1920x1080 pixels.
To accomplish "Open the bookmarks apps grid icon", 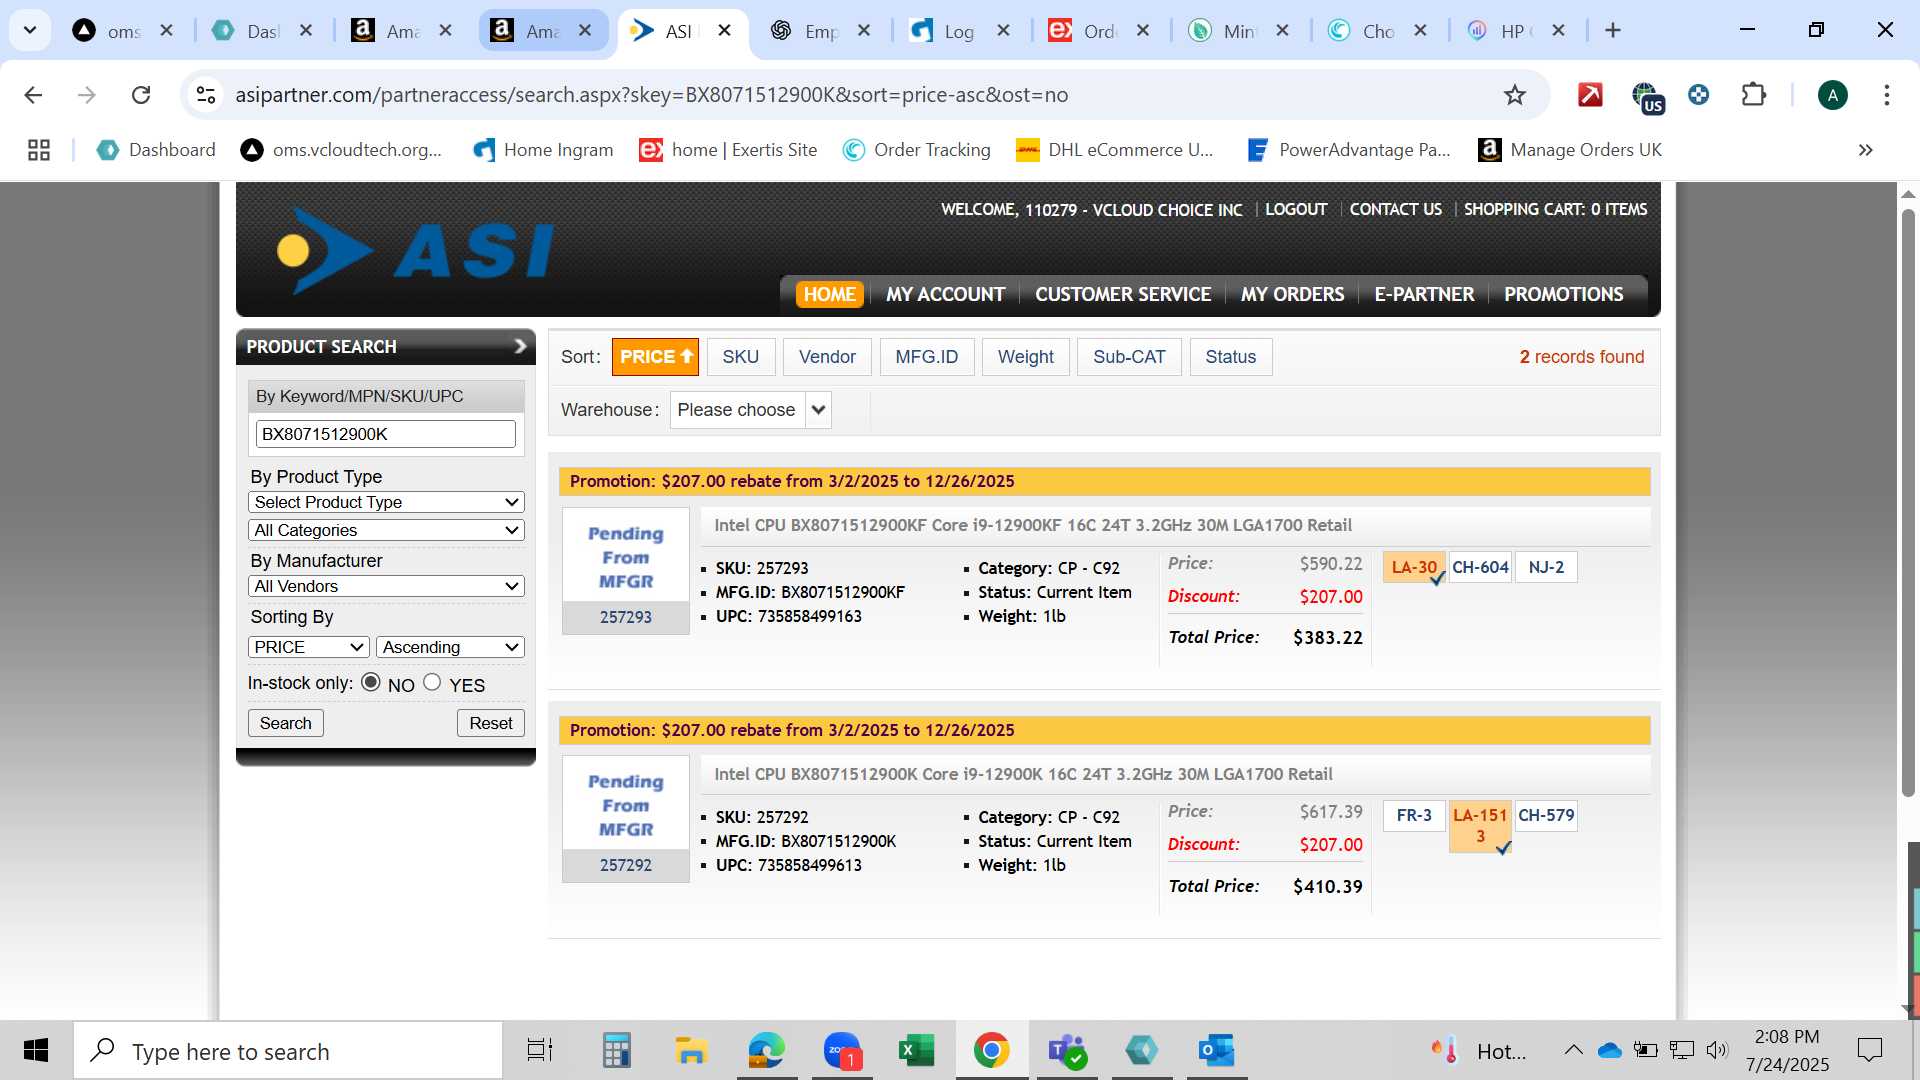I will 39,150.
